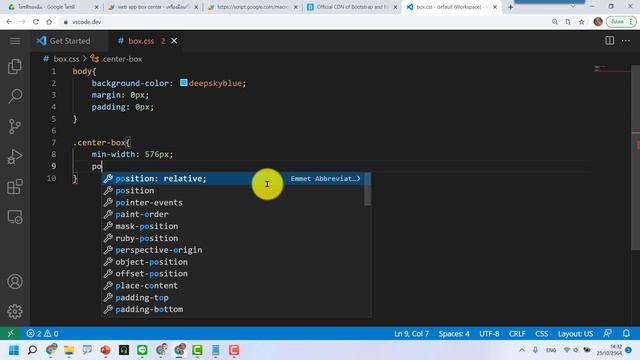Viewport: 640px width, 360px height.
Task: Click the vscode.dev address bar
Action: coord(302,22)
